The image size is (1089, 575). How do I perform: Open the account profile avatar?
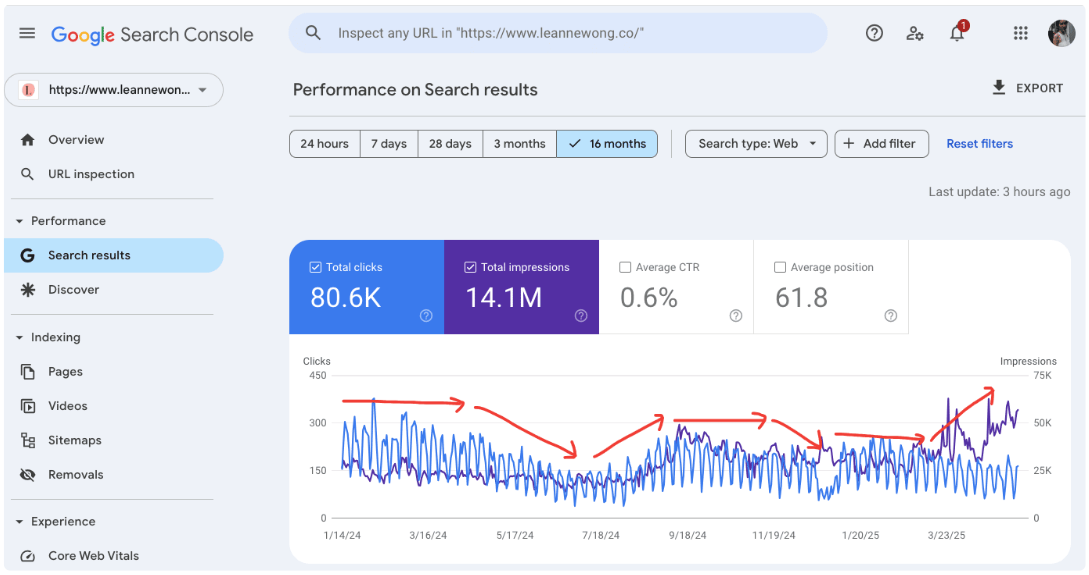[x=1061, y=33]
